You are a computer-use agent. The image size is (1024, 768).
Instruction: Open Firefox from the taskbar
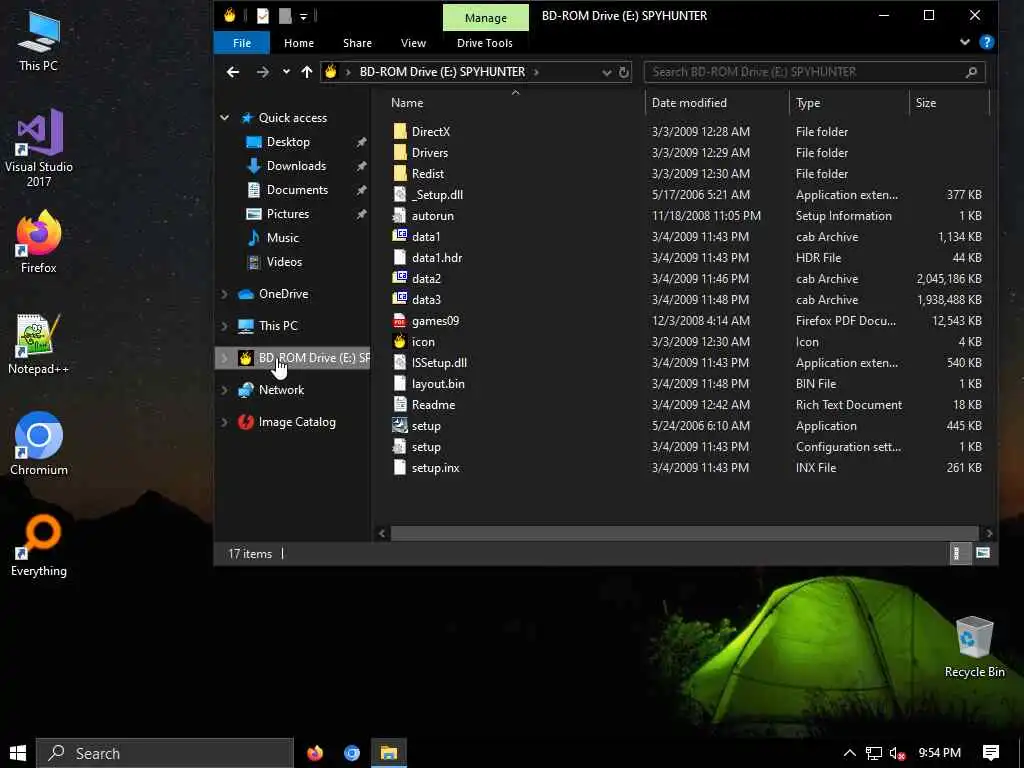315,753
